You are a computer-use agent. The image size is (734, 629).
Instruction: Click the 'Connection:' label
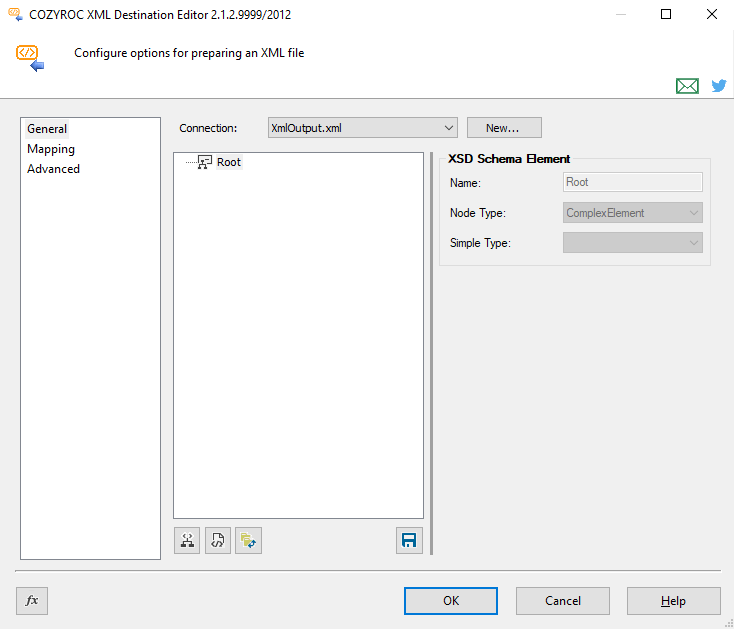208,128
